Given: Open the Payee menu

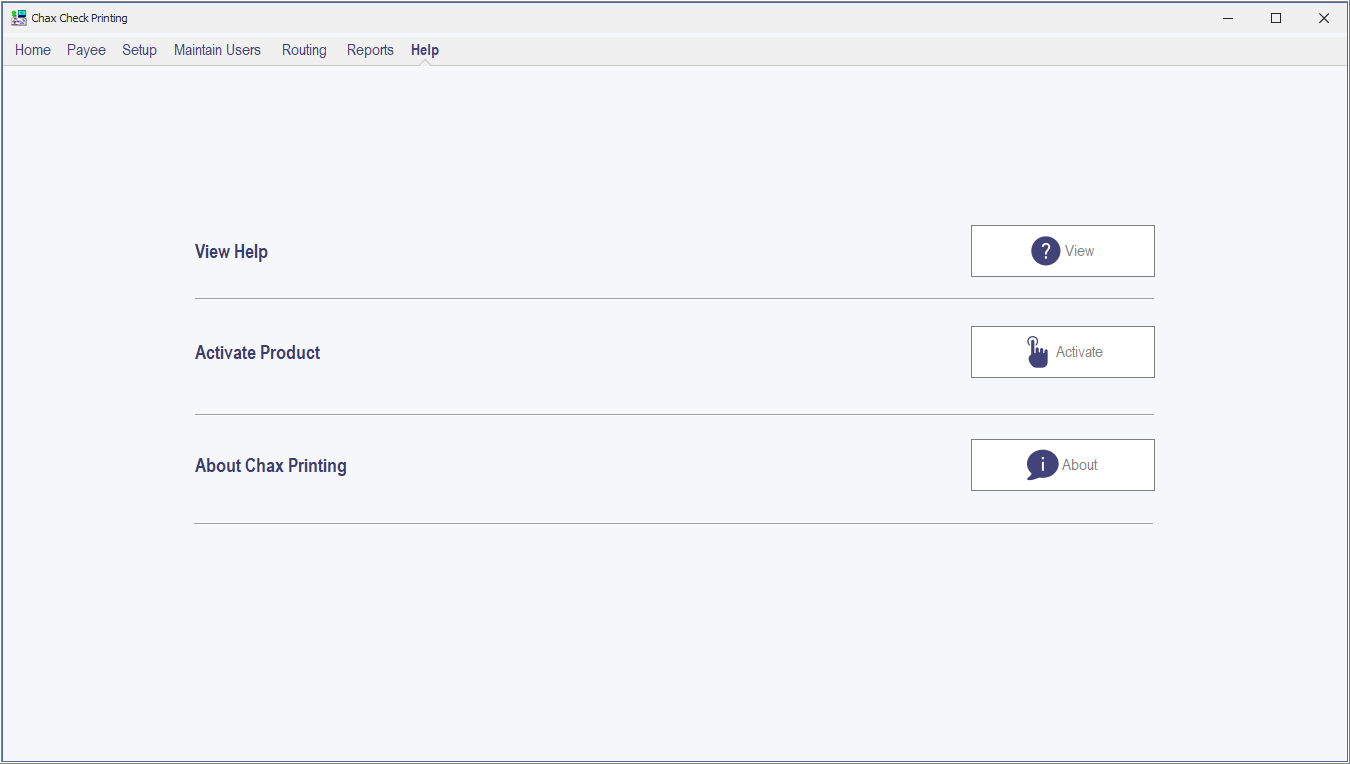Looking at the screenshot, I should coord(86,50).
